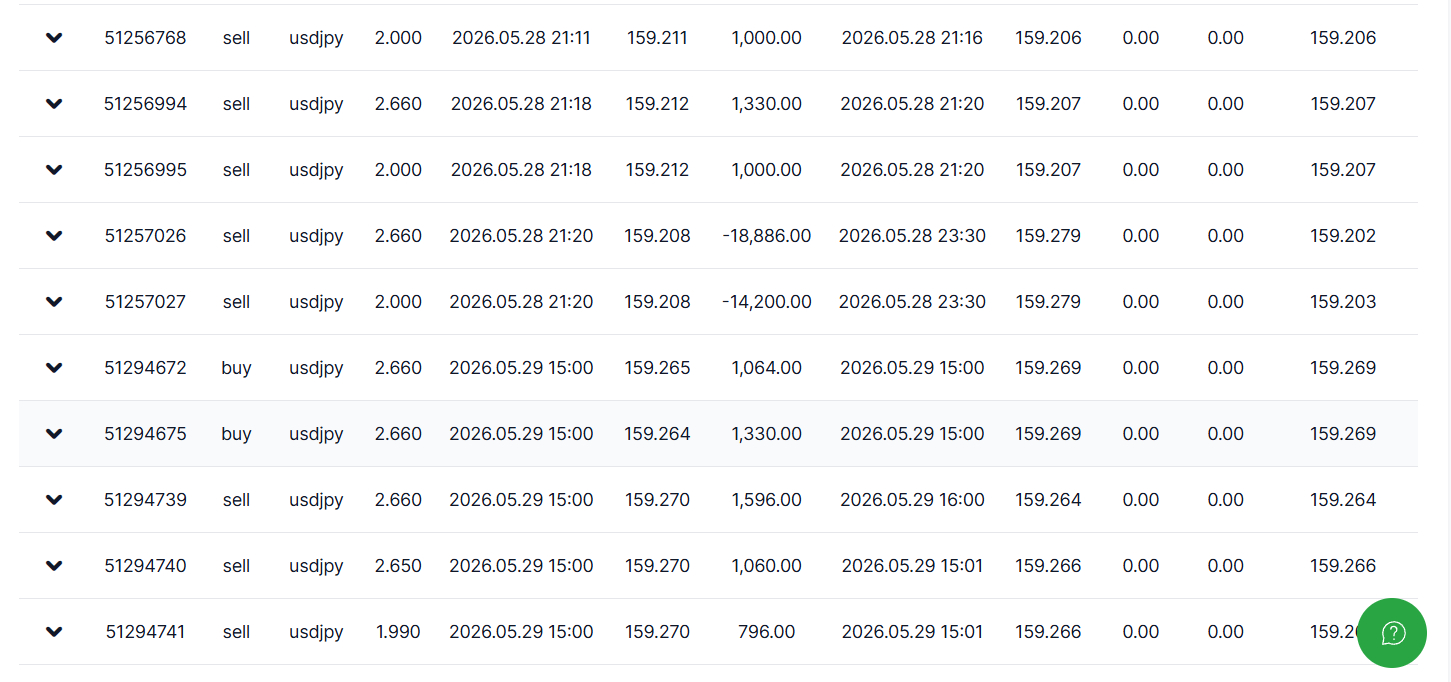Screen dimensions: 1451x682
Task: Expand details for order 51256995
Action: click(54, 170)
